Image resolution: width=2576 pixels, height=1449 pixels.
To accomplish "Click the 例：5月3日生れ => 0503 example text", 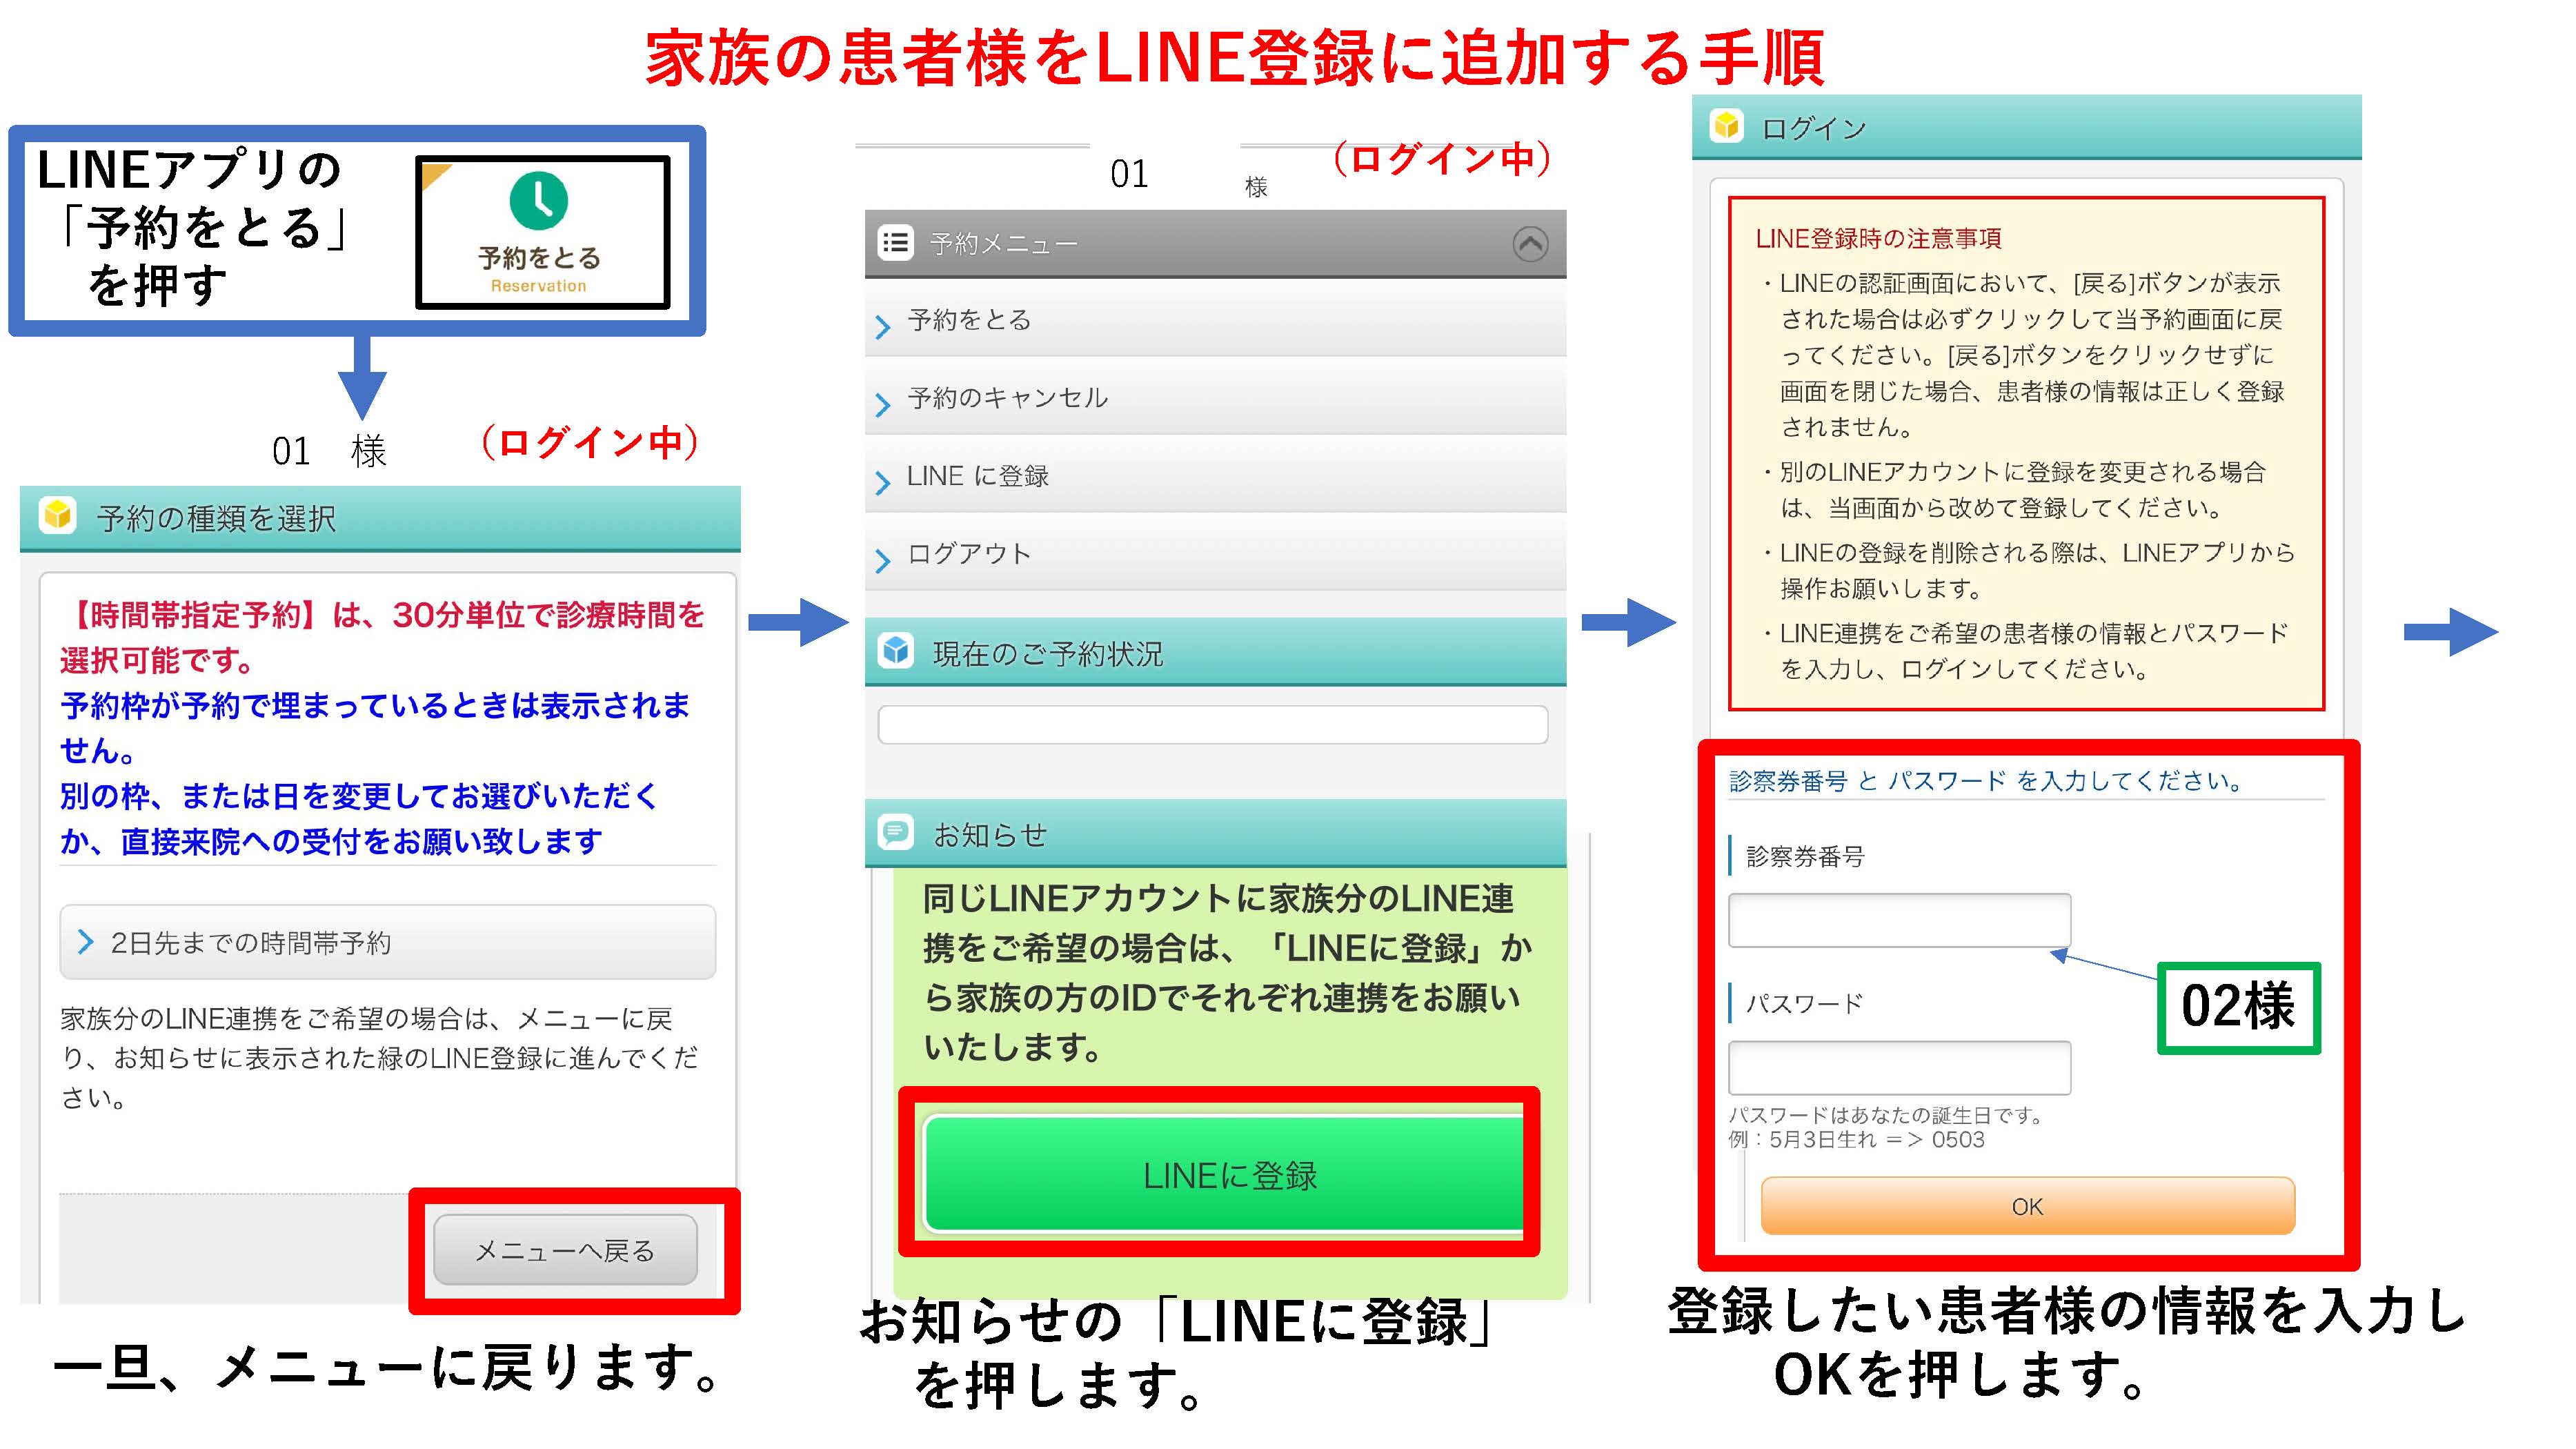I will 1856,1139.
